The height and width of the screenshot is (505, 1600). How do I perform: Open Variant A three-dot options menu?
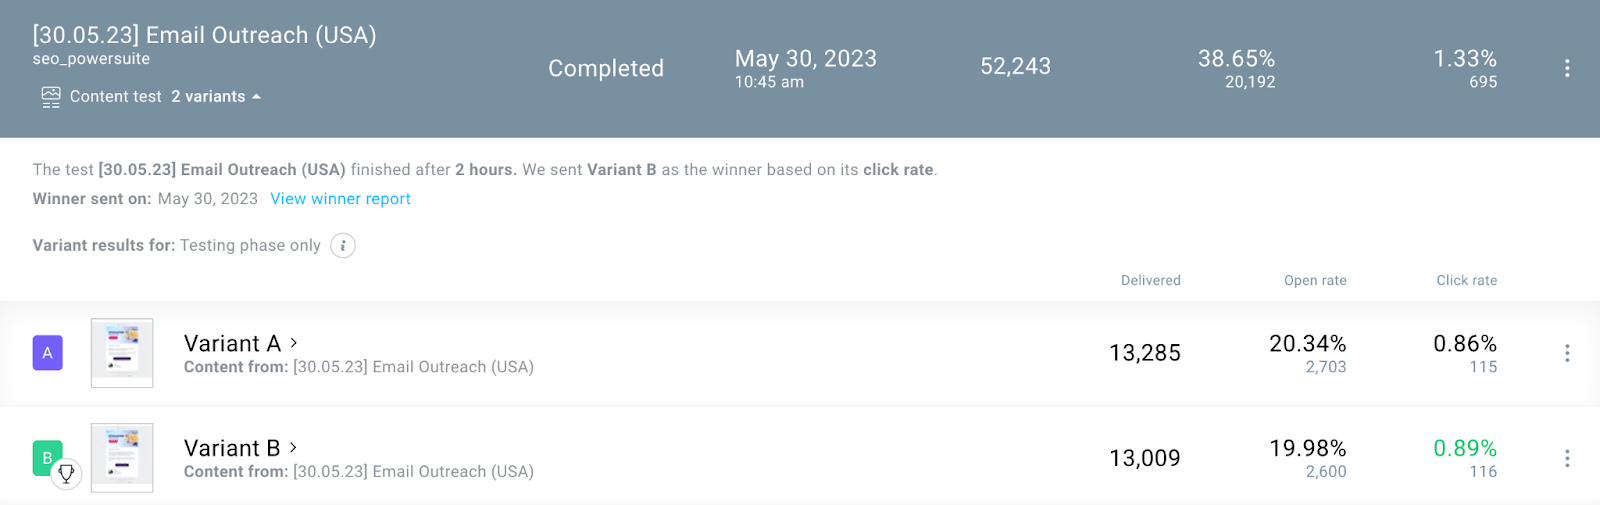[x=1567, y=353]
